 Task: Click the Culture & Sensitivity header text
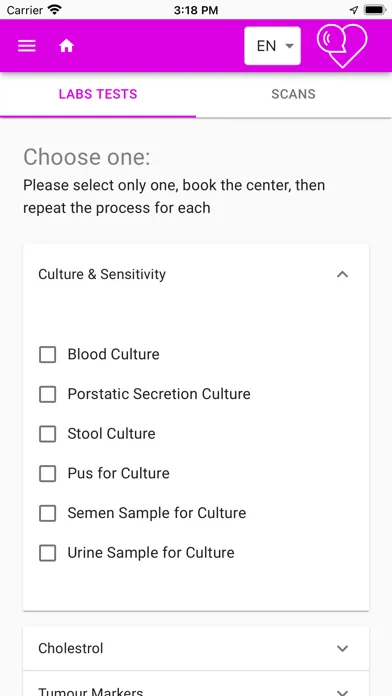pyautogui.click(x=102, y=274)
